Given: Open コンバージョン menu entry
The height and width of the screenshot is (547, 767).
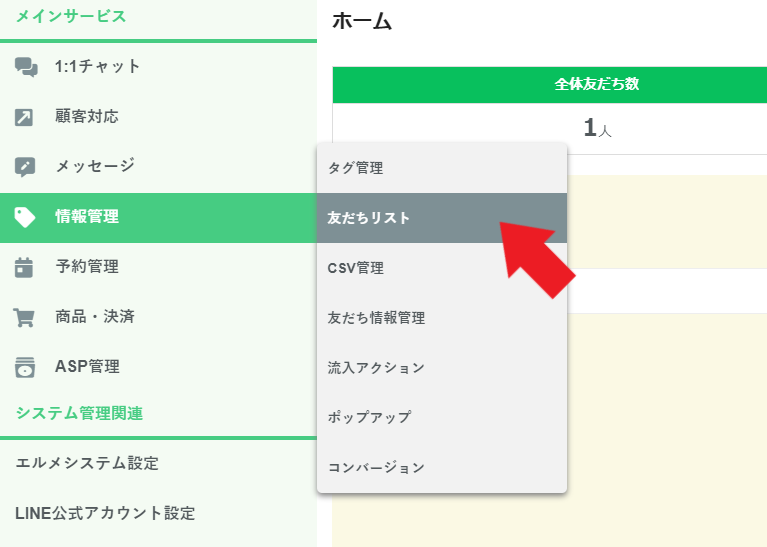Looking at the screenshot, I should pyautogui.click(x=377, y=467).
